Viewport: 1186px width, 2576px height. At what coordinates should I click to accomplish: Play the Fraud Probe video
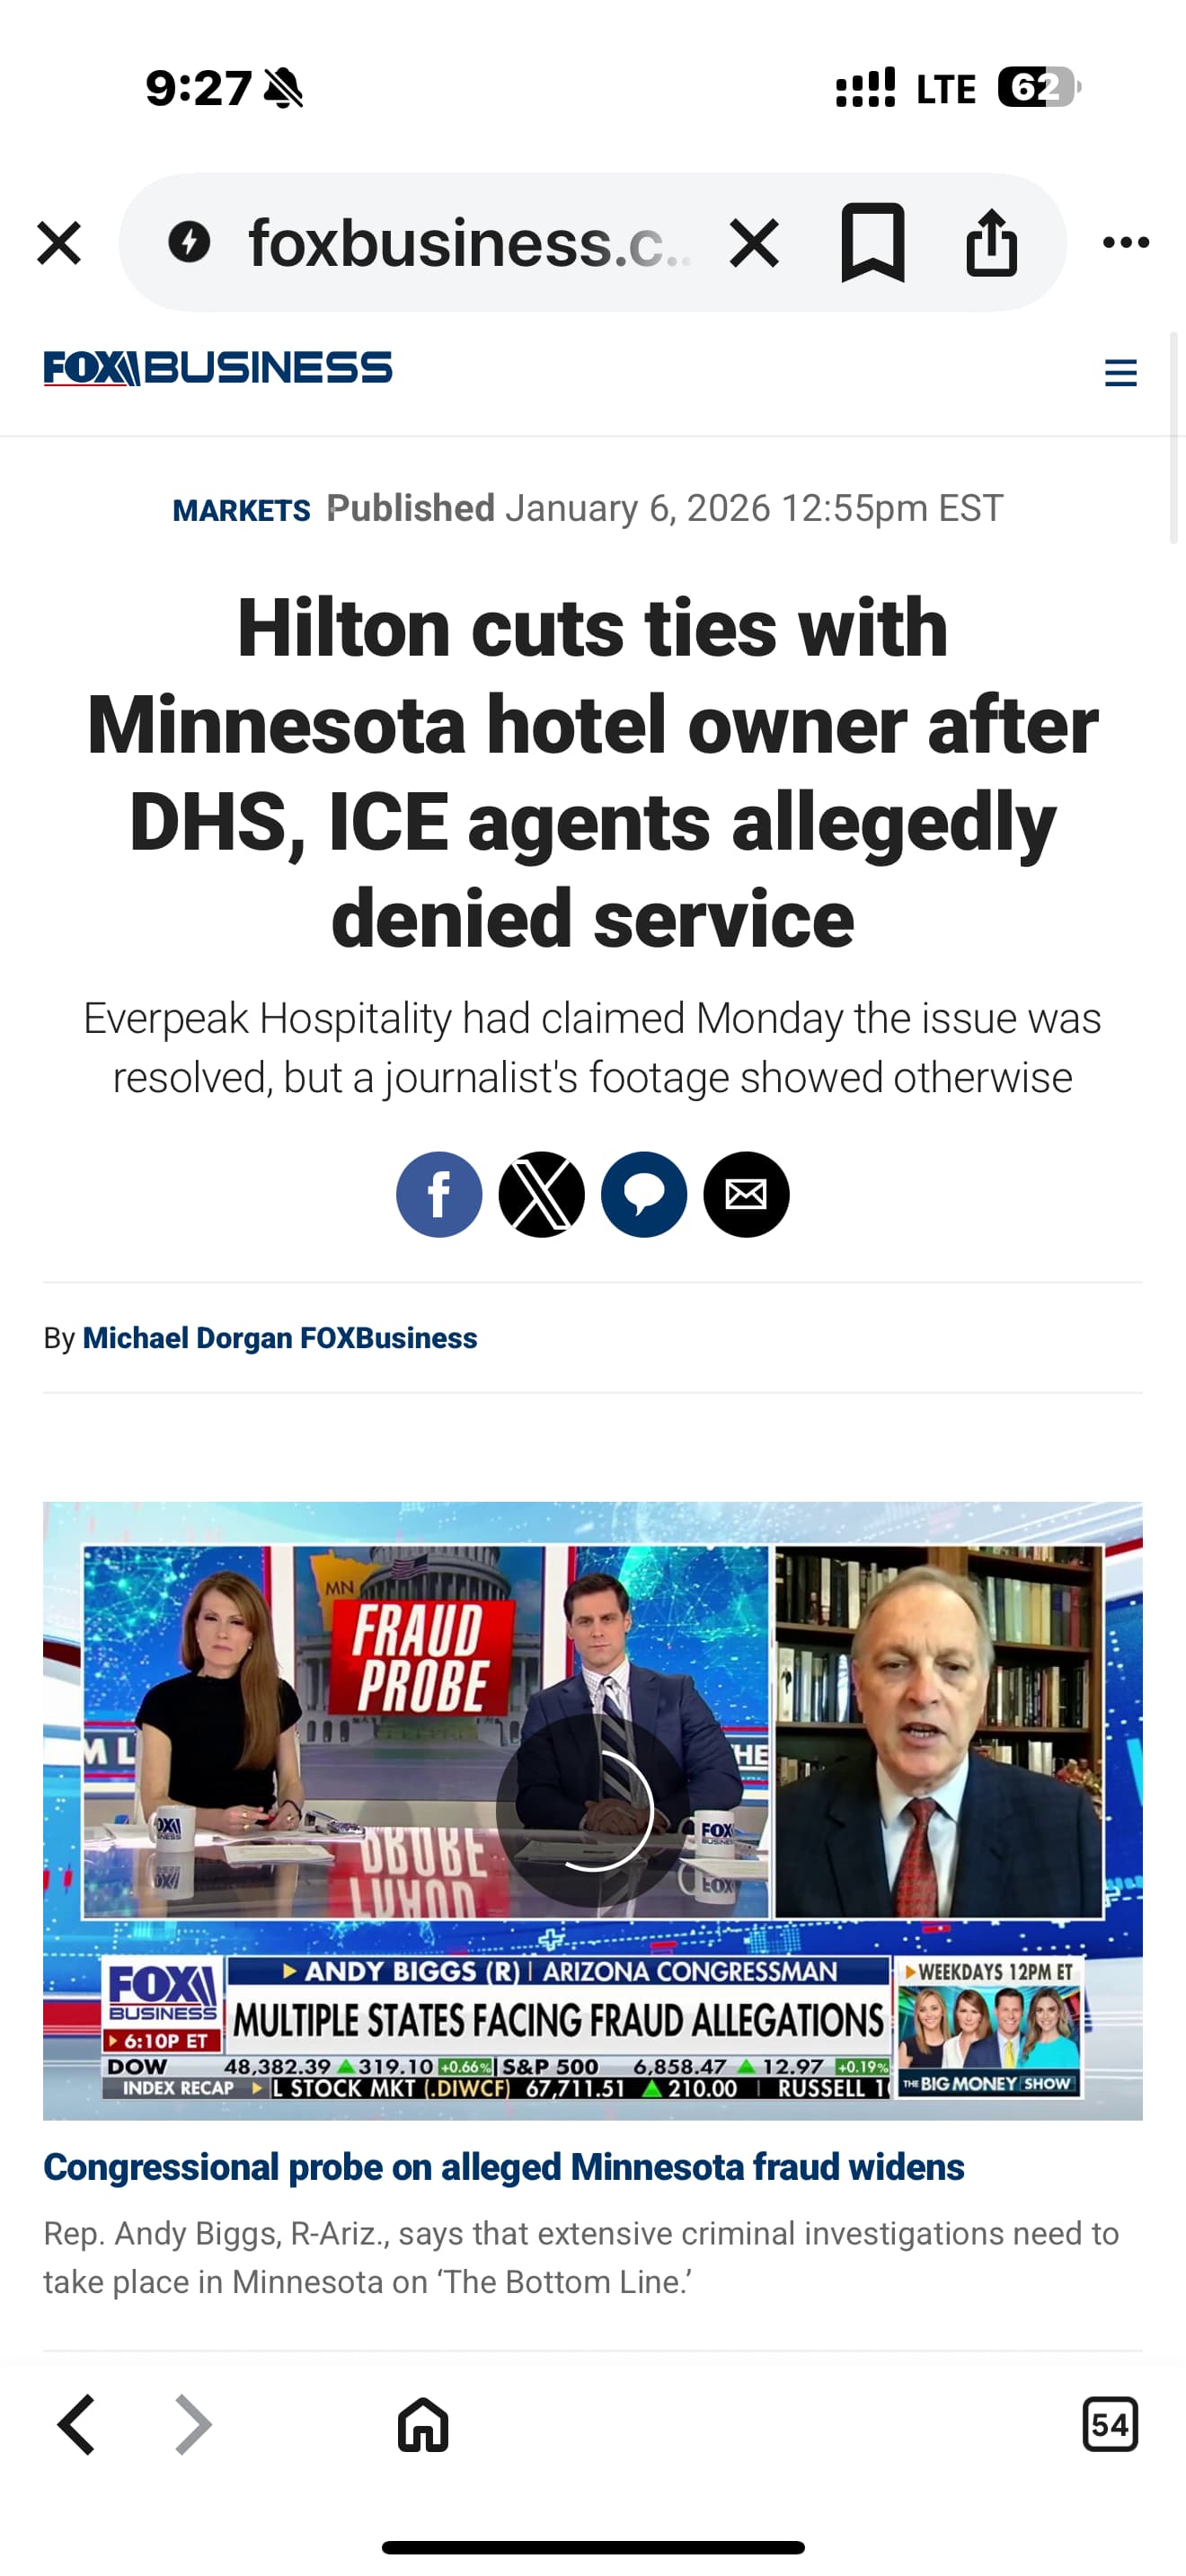(x=592, y=1810)
